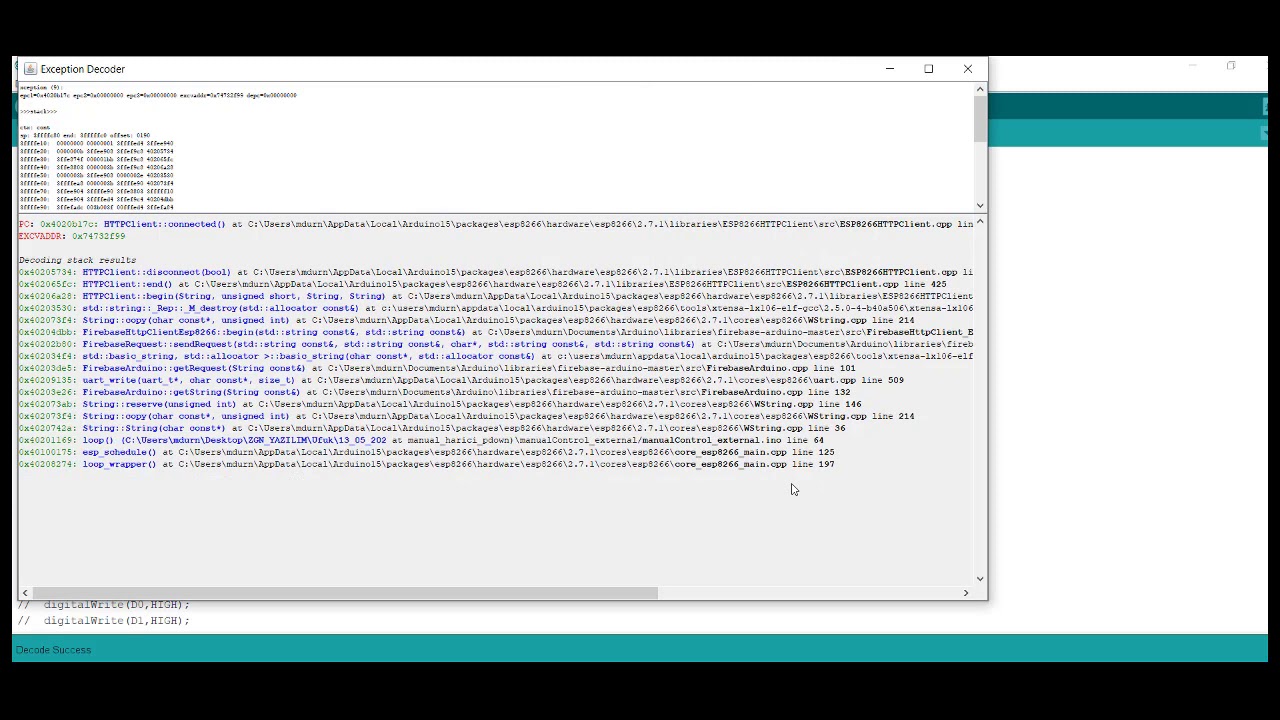The width and height of the screenshot is (1280, 720).
Task: Select the loop() manualControl_external.ino line
Action: click(x=421, y=440)
